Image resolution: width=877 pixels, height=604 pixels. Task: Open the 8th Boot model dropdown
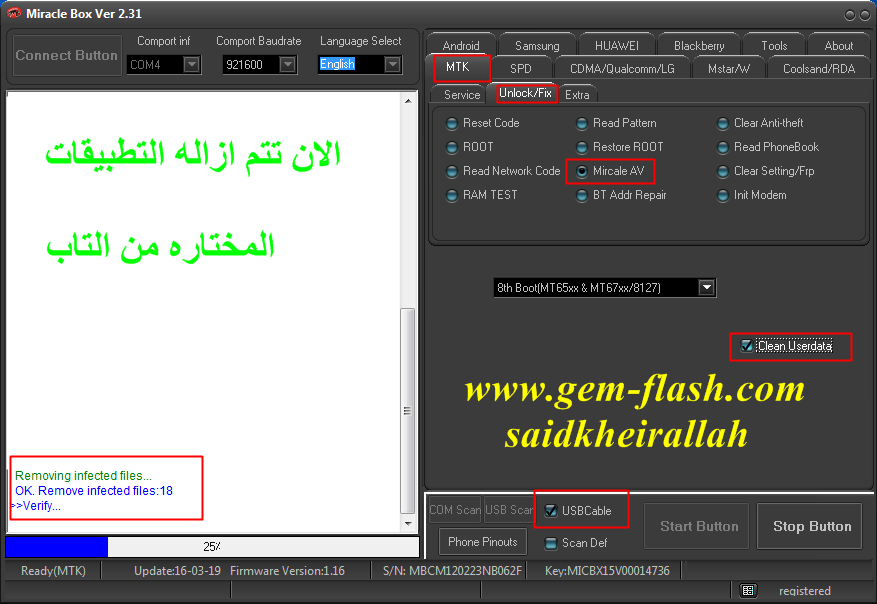[706, 287]
